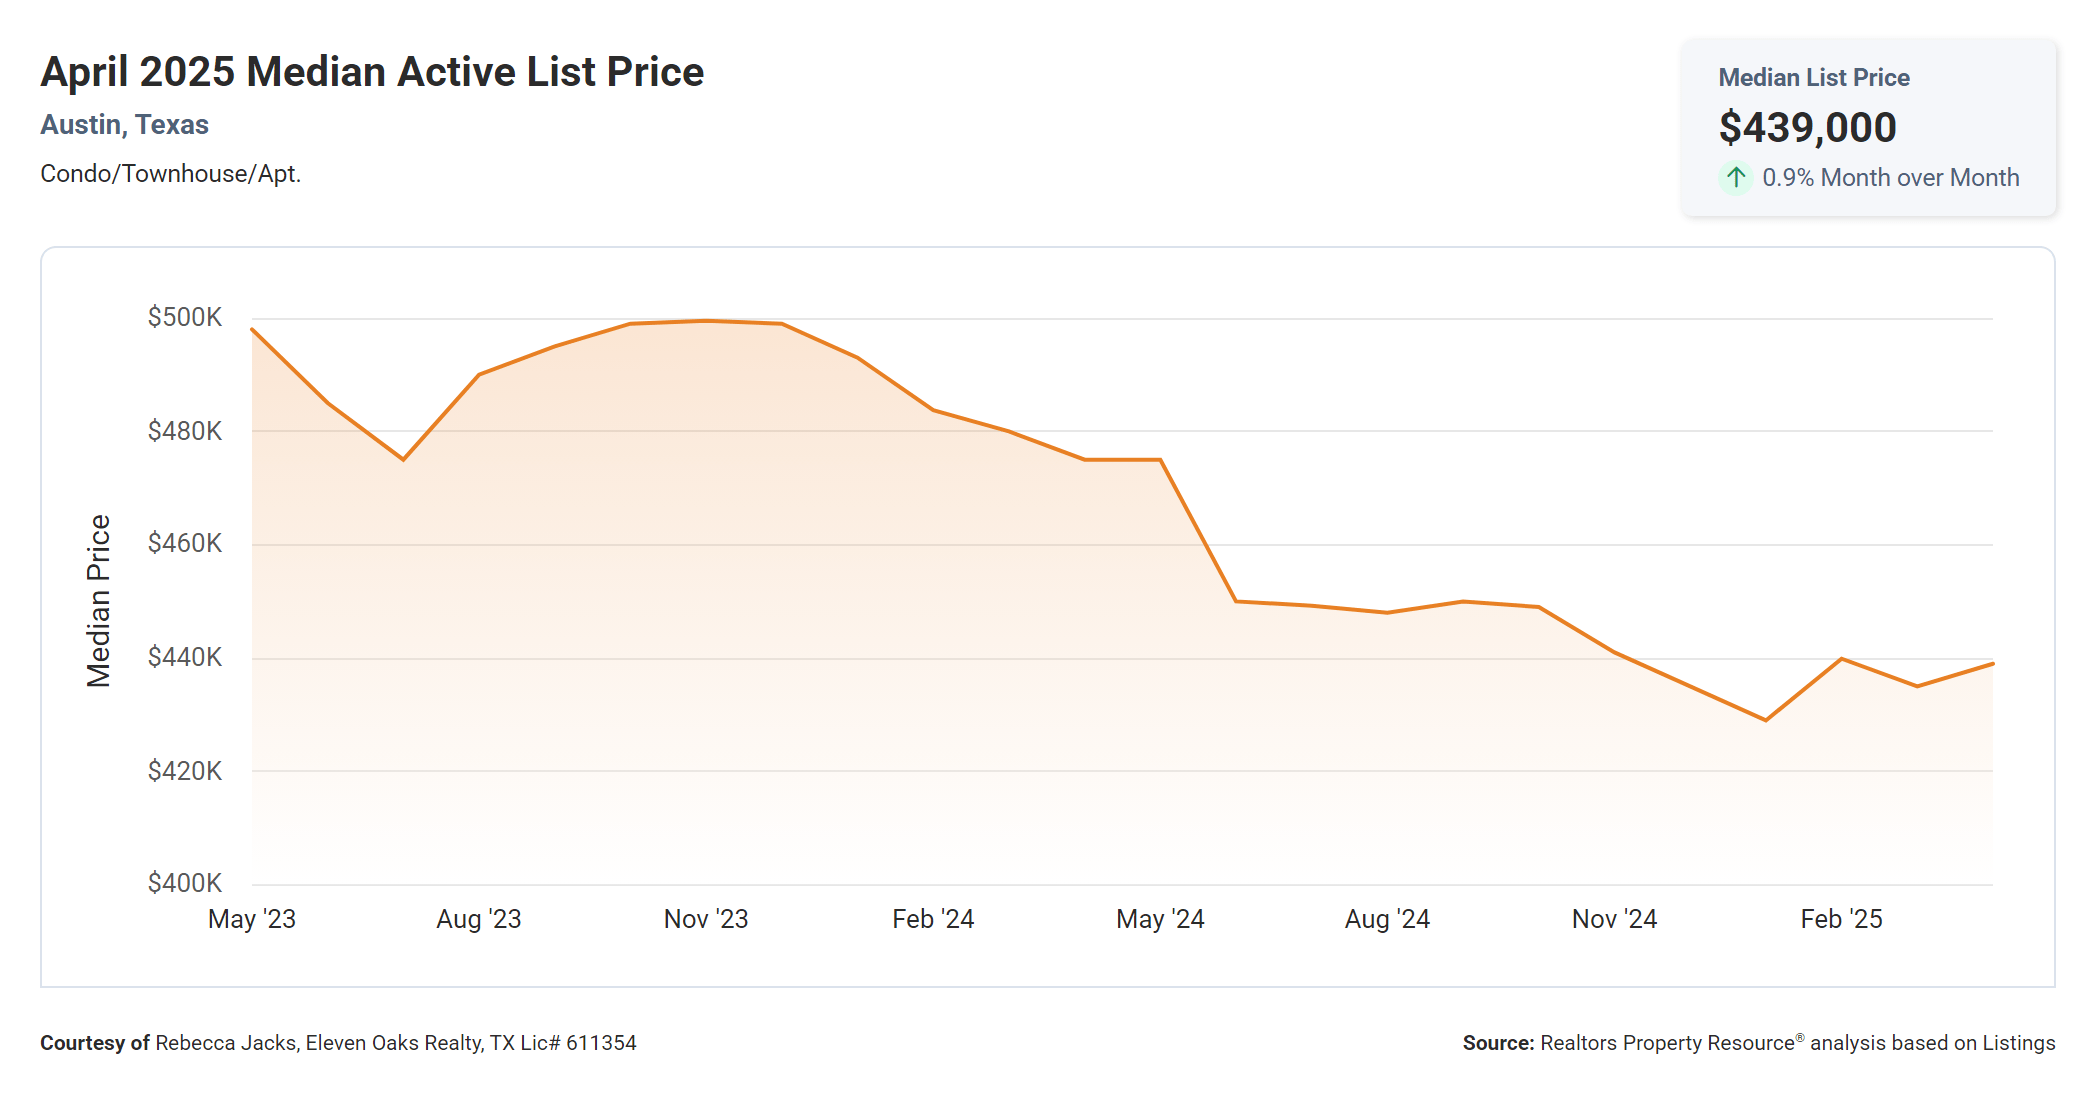2096x1100 pixels.
Task: Click the May '23 x-axis label
Action: tap(252, 919)
